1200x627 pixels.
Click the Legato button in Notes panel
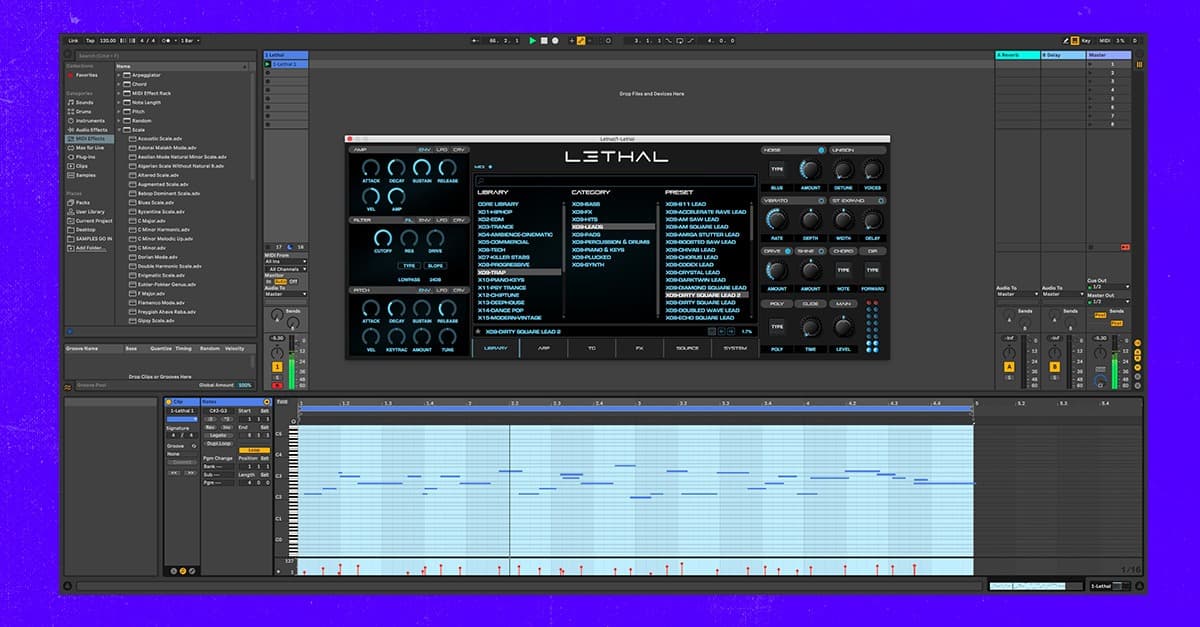[x=217, y=436]
